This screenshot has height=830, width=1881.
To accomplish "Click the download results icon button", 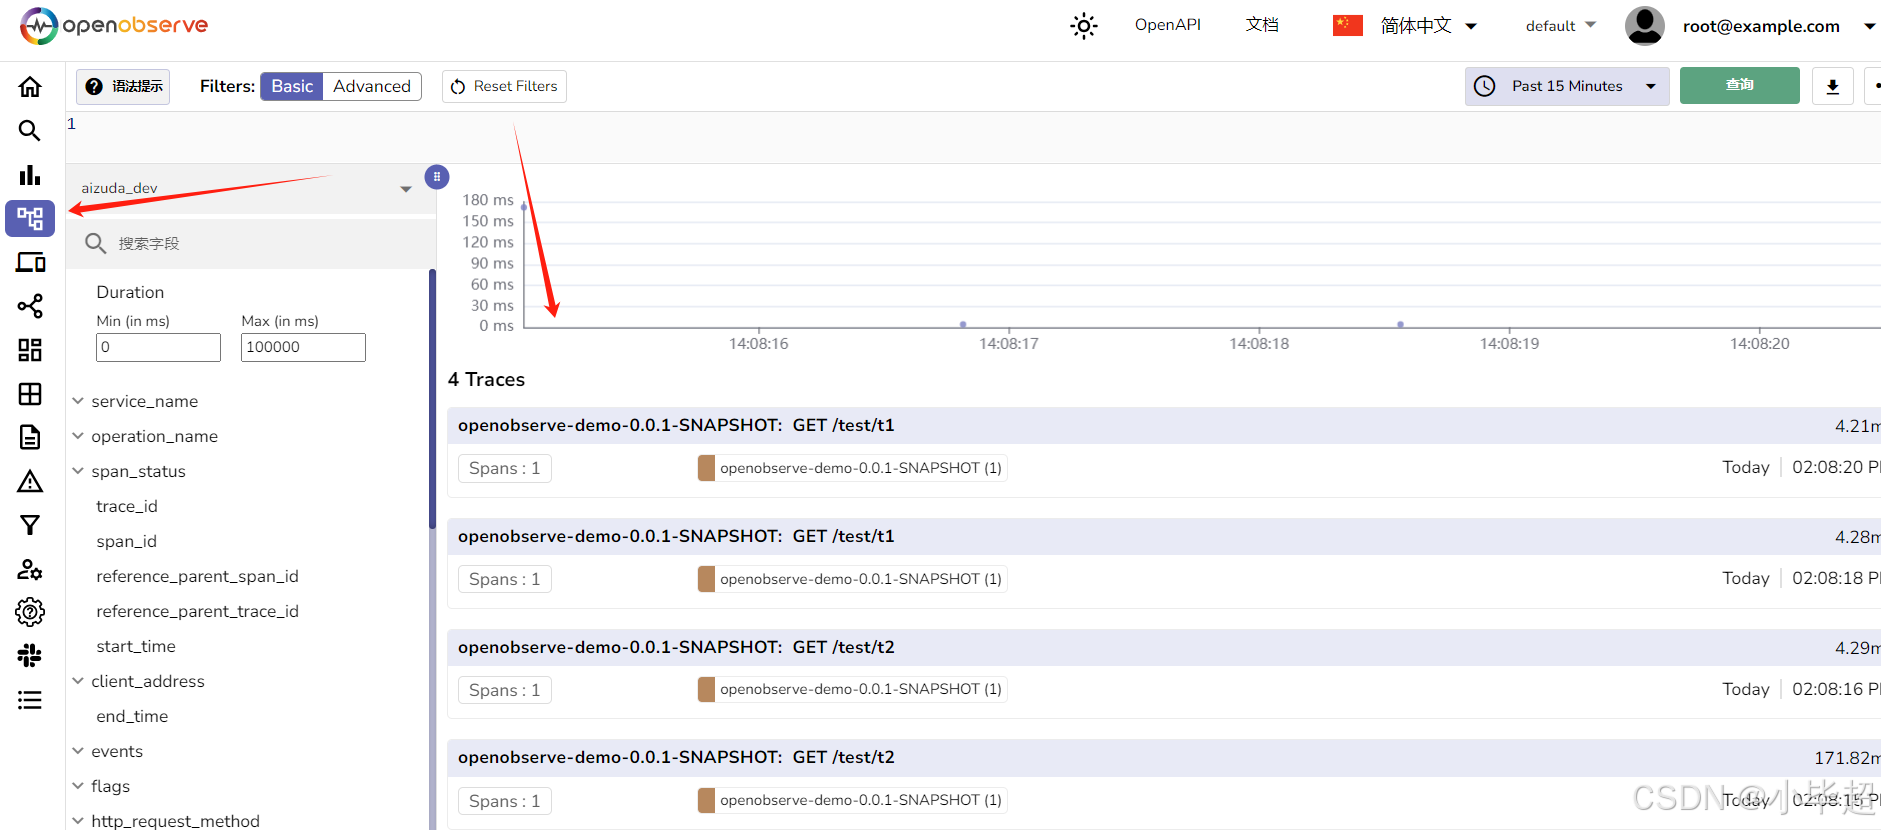I will pos(1833,86).
